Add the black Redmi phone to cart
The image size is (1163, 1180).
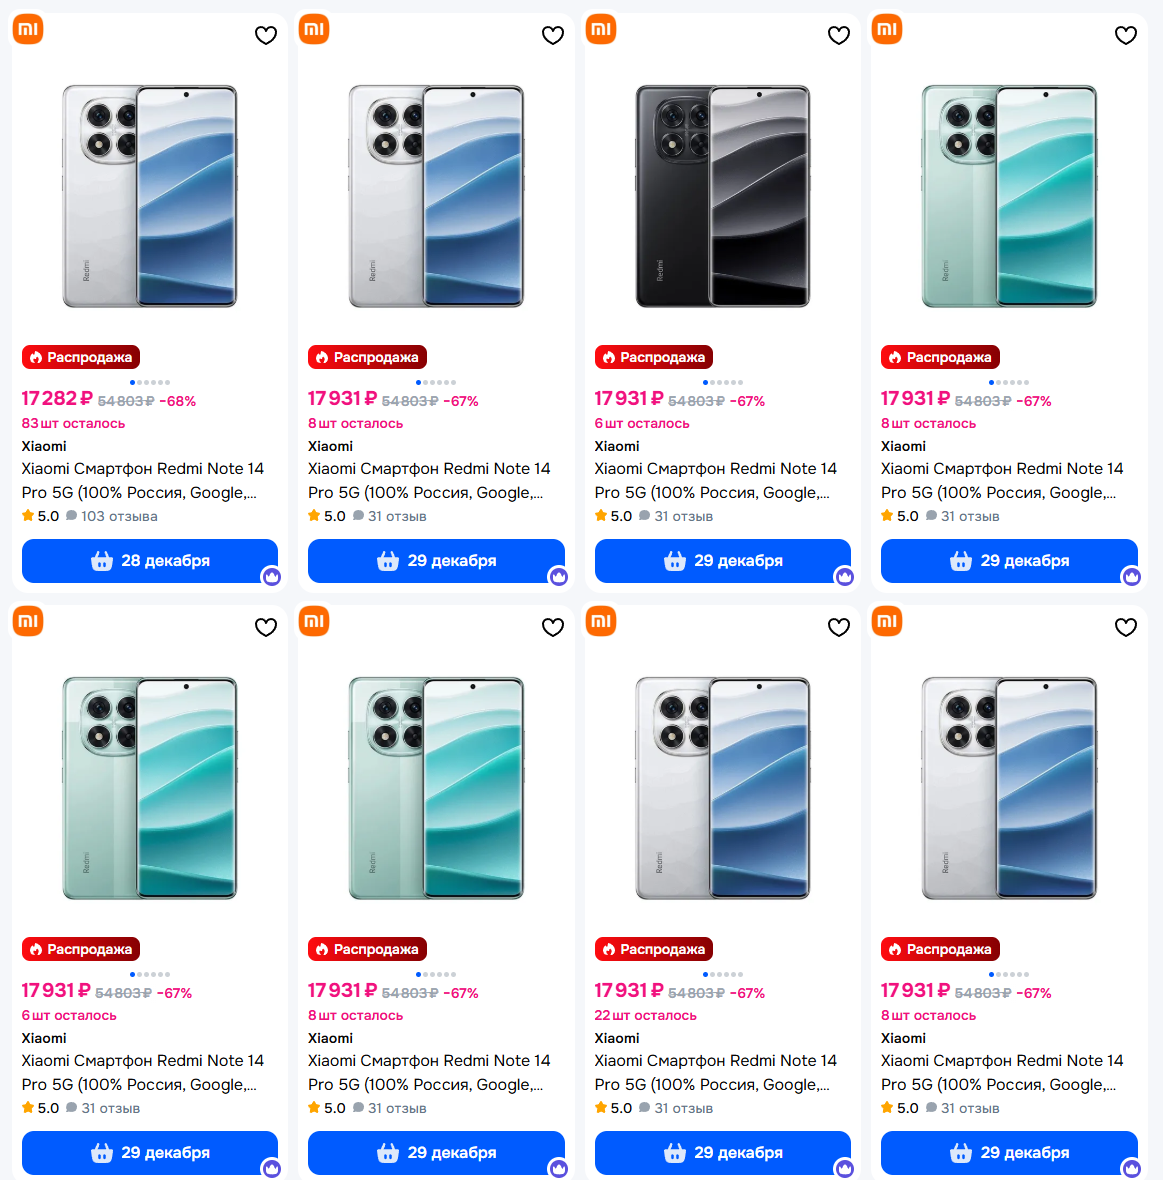coord(723,561)
